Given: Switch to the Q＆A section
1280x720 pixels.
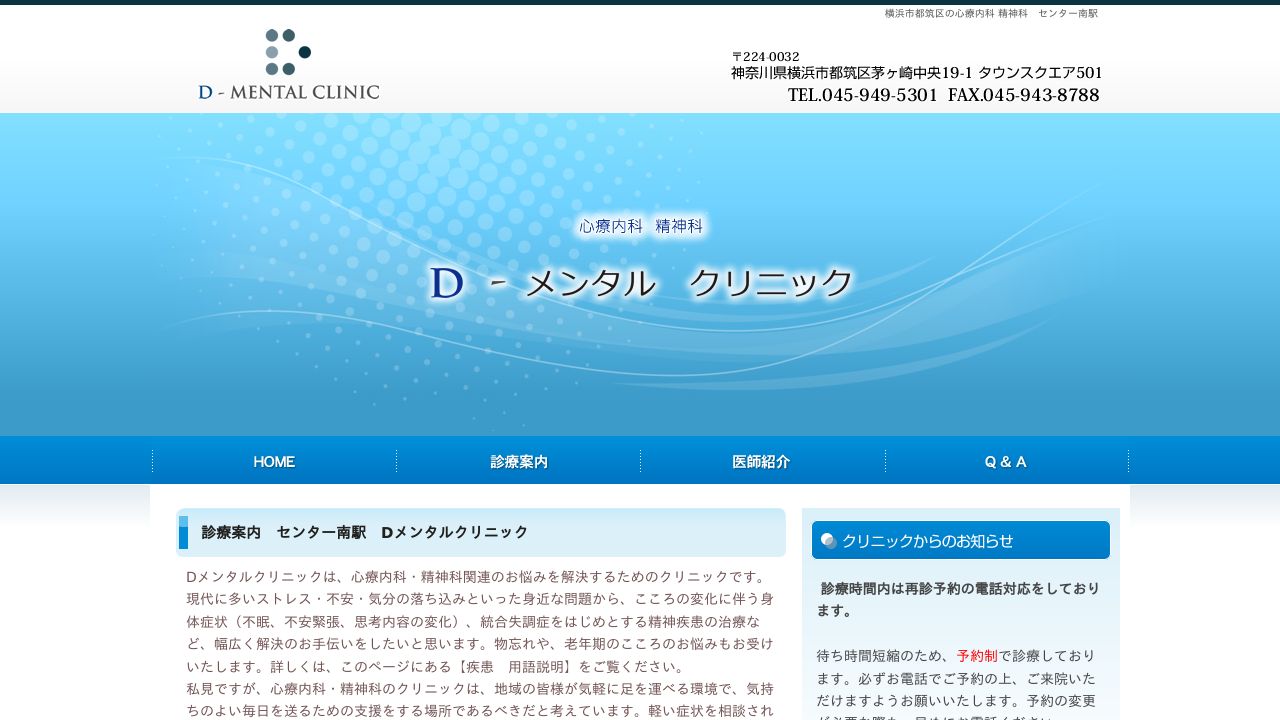Looking at the screenshot, I should pos(1006,461).
